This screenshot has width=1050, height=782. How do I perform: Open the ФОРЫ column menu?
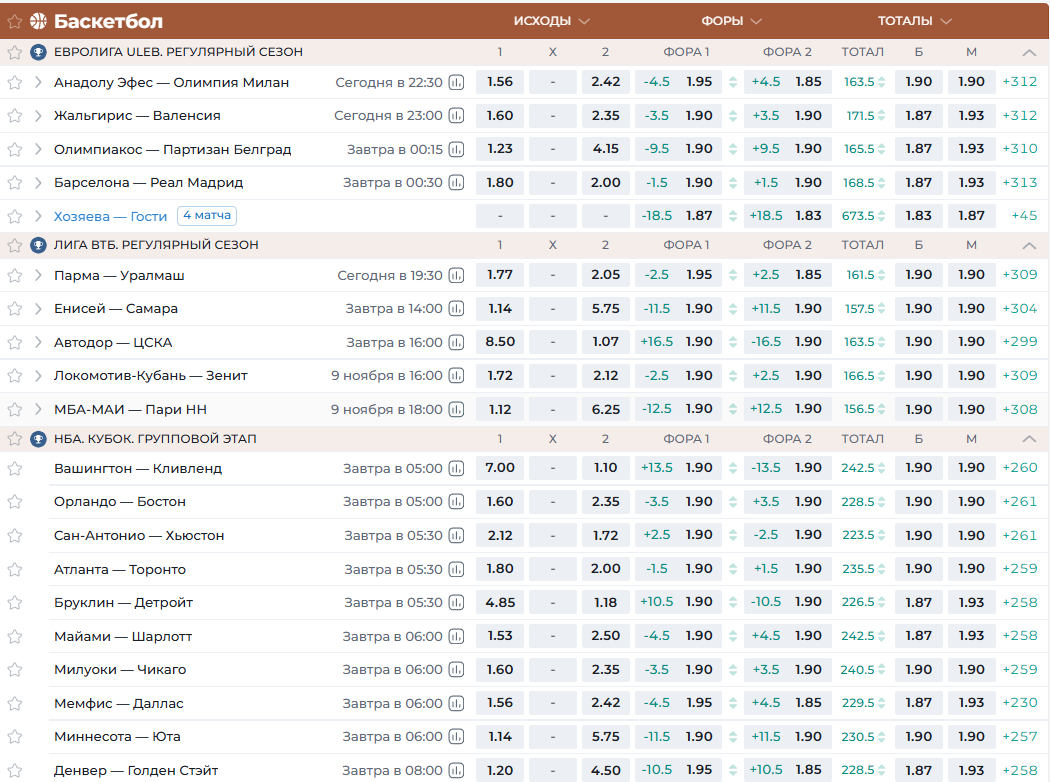point(732,21)
